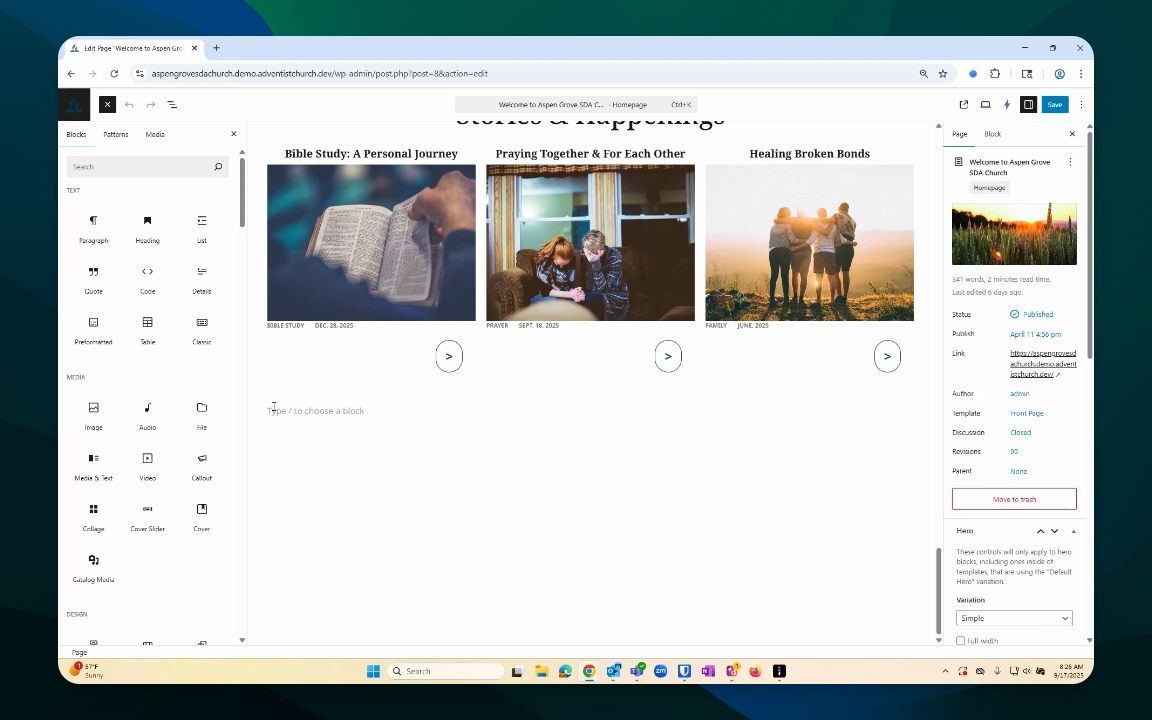
Task: Toggle the Full-width checkbox
Action: click(x=961, y=641)
